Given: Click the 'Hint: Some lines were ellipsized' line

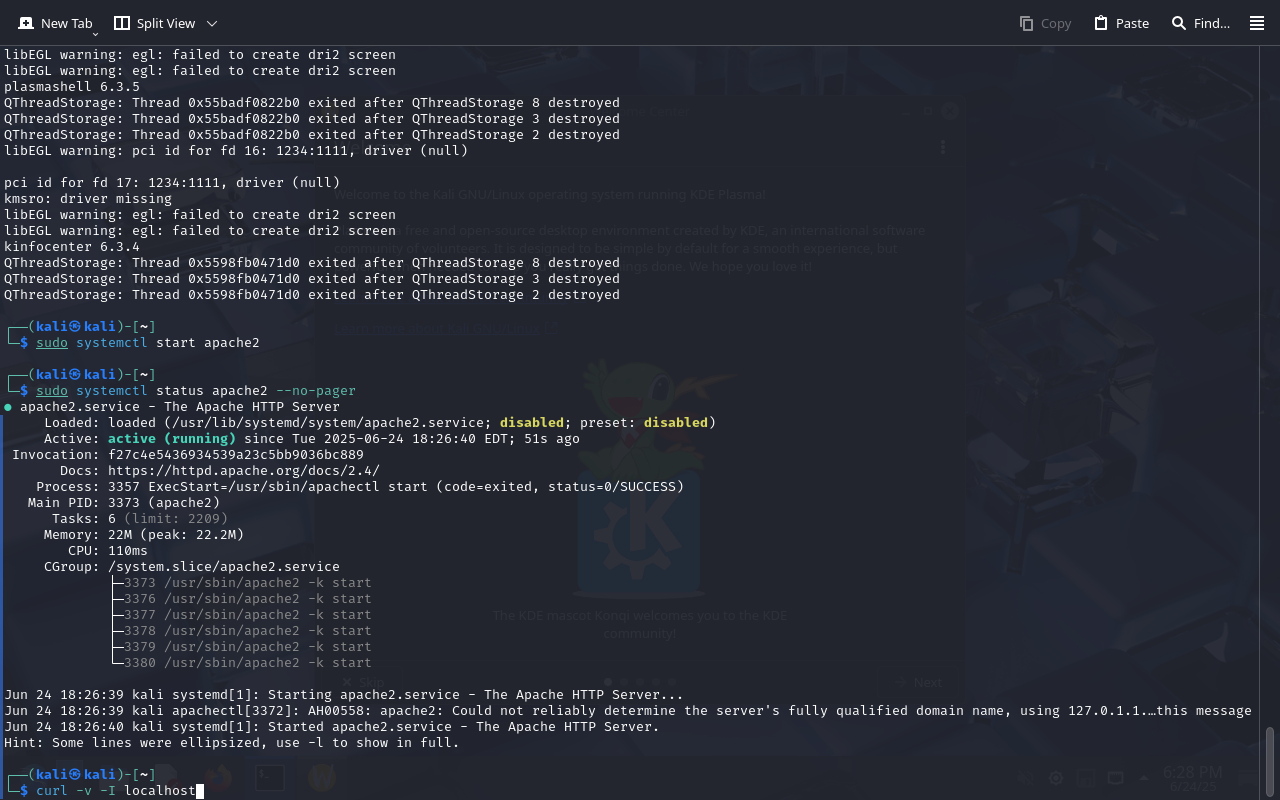Looking at the screenshot, I should [232, 743].
